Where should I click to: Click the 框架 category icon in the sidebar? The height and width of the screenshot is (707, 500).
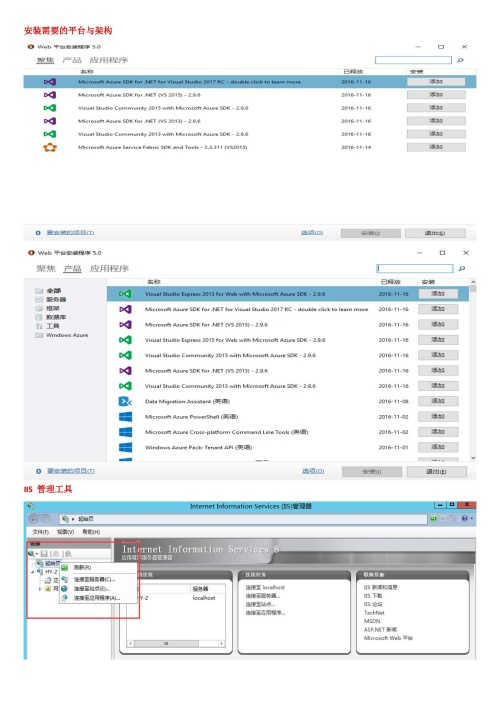(39, 308)
